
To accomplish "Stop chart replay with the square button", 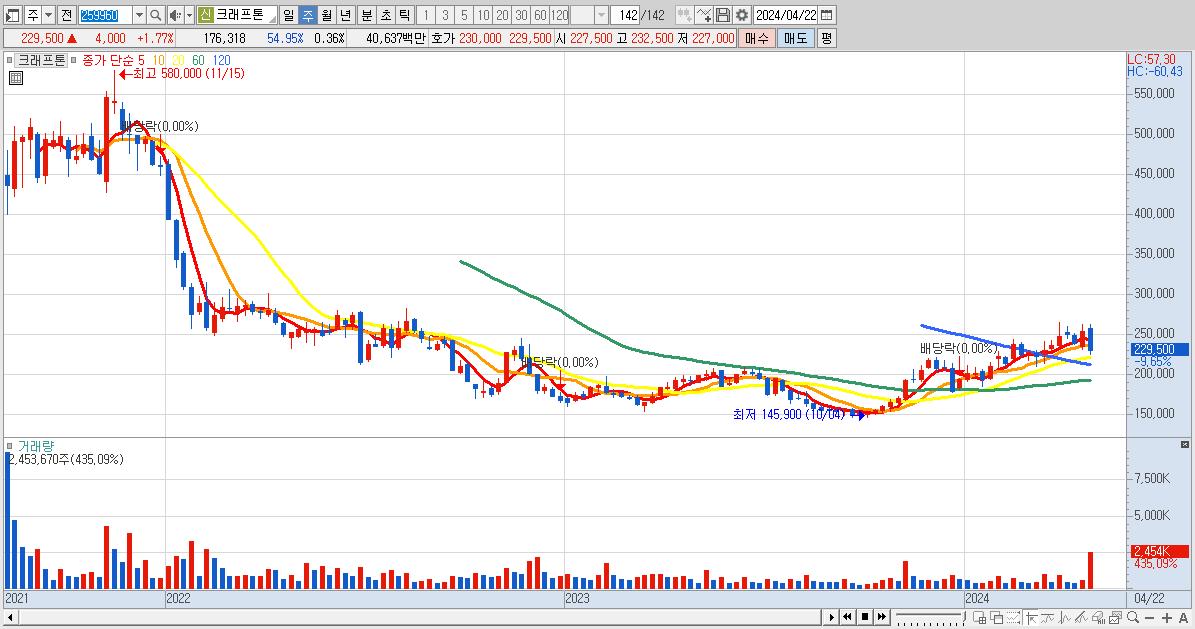I will coord(864,617).
